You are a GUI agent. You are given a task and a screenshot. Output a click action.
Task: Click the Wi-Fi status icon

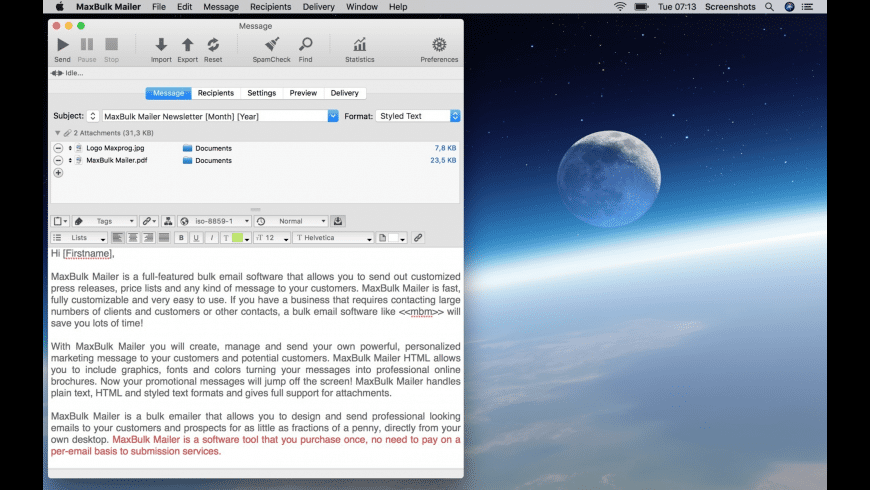[620, 7]
